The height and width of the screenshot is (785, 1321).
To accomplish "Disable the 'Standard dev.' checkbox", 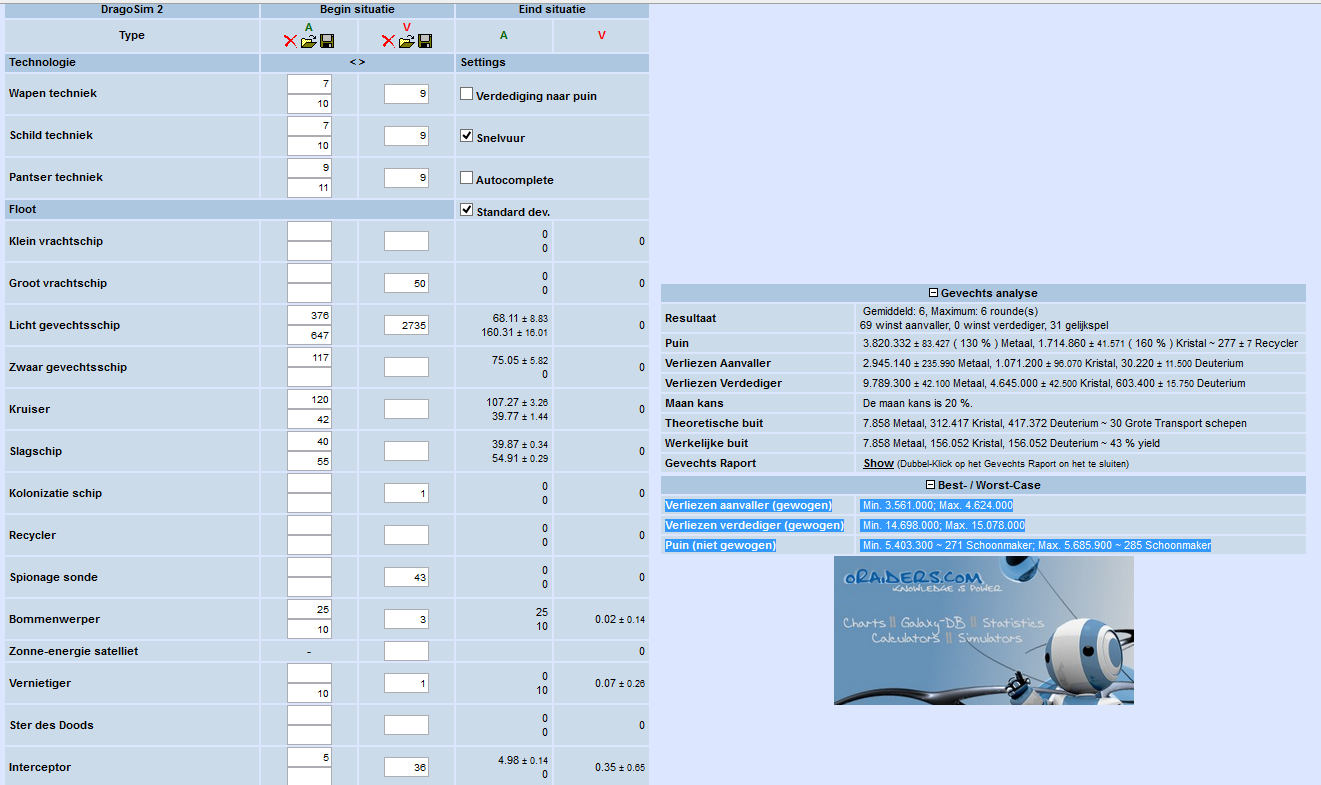I will click(x=466, y=210).
